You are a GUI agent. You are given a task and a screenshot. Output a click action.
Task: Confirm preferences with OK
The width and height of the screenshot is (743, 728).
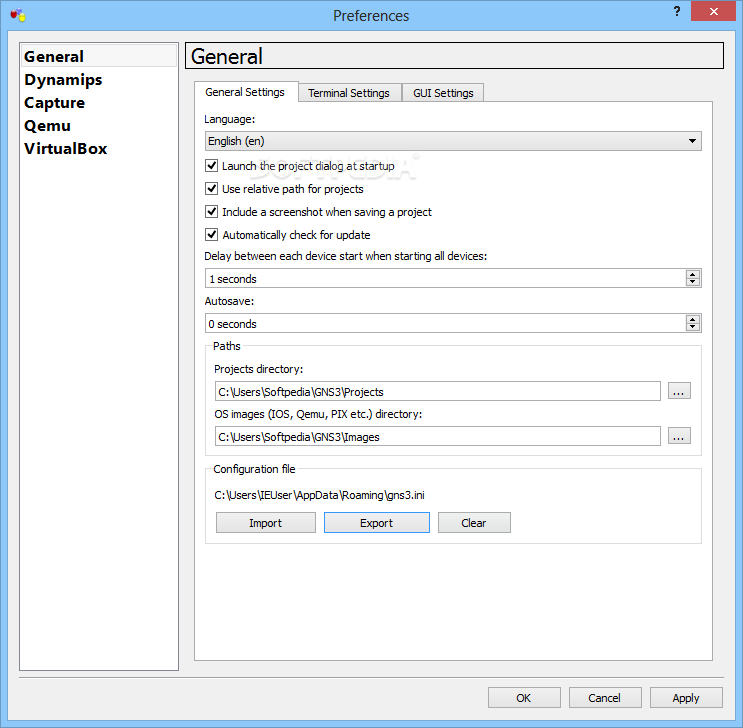[524, 698]
